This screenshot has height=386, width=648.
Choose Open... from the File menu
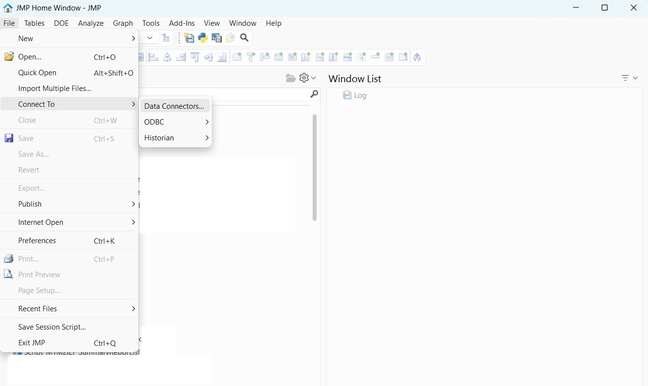[69, 57]
